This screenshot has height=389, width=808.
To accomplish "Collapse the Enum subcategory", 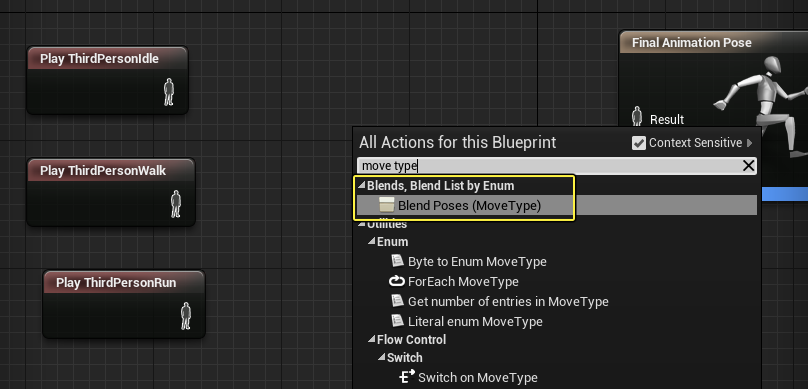I will click(x=372, y=241).
